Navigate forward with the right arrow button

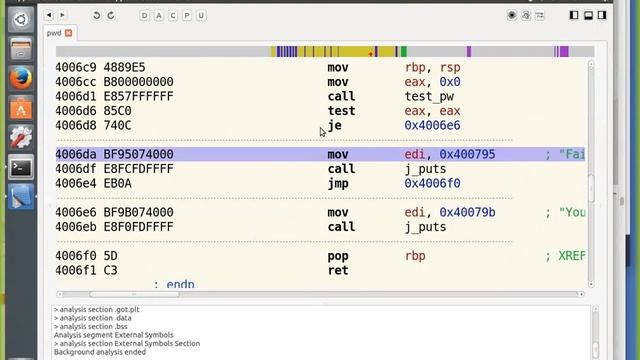[62, 16]
